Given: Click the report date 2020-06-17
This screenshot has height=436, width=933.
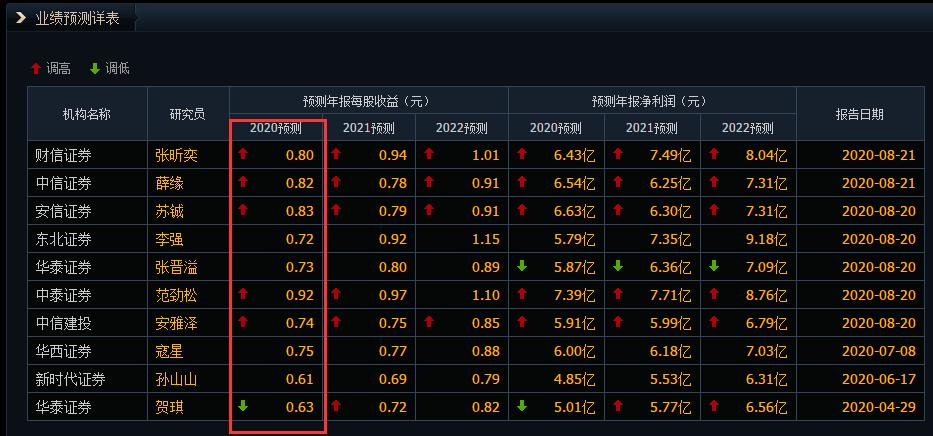Looking at the screenshot, I should click(x=879, y=379).
